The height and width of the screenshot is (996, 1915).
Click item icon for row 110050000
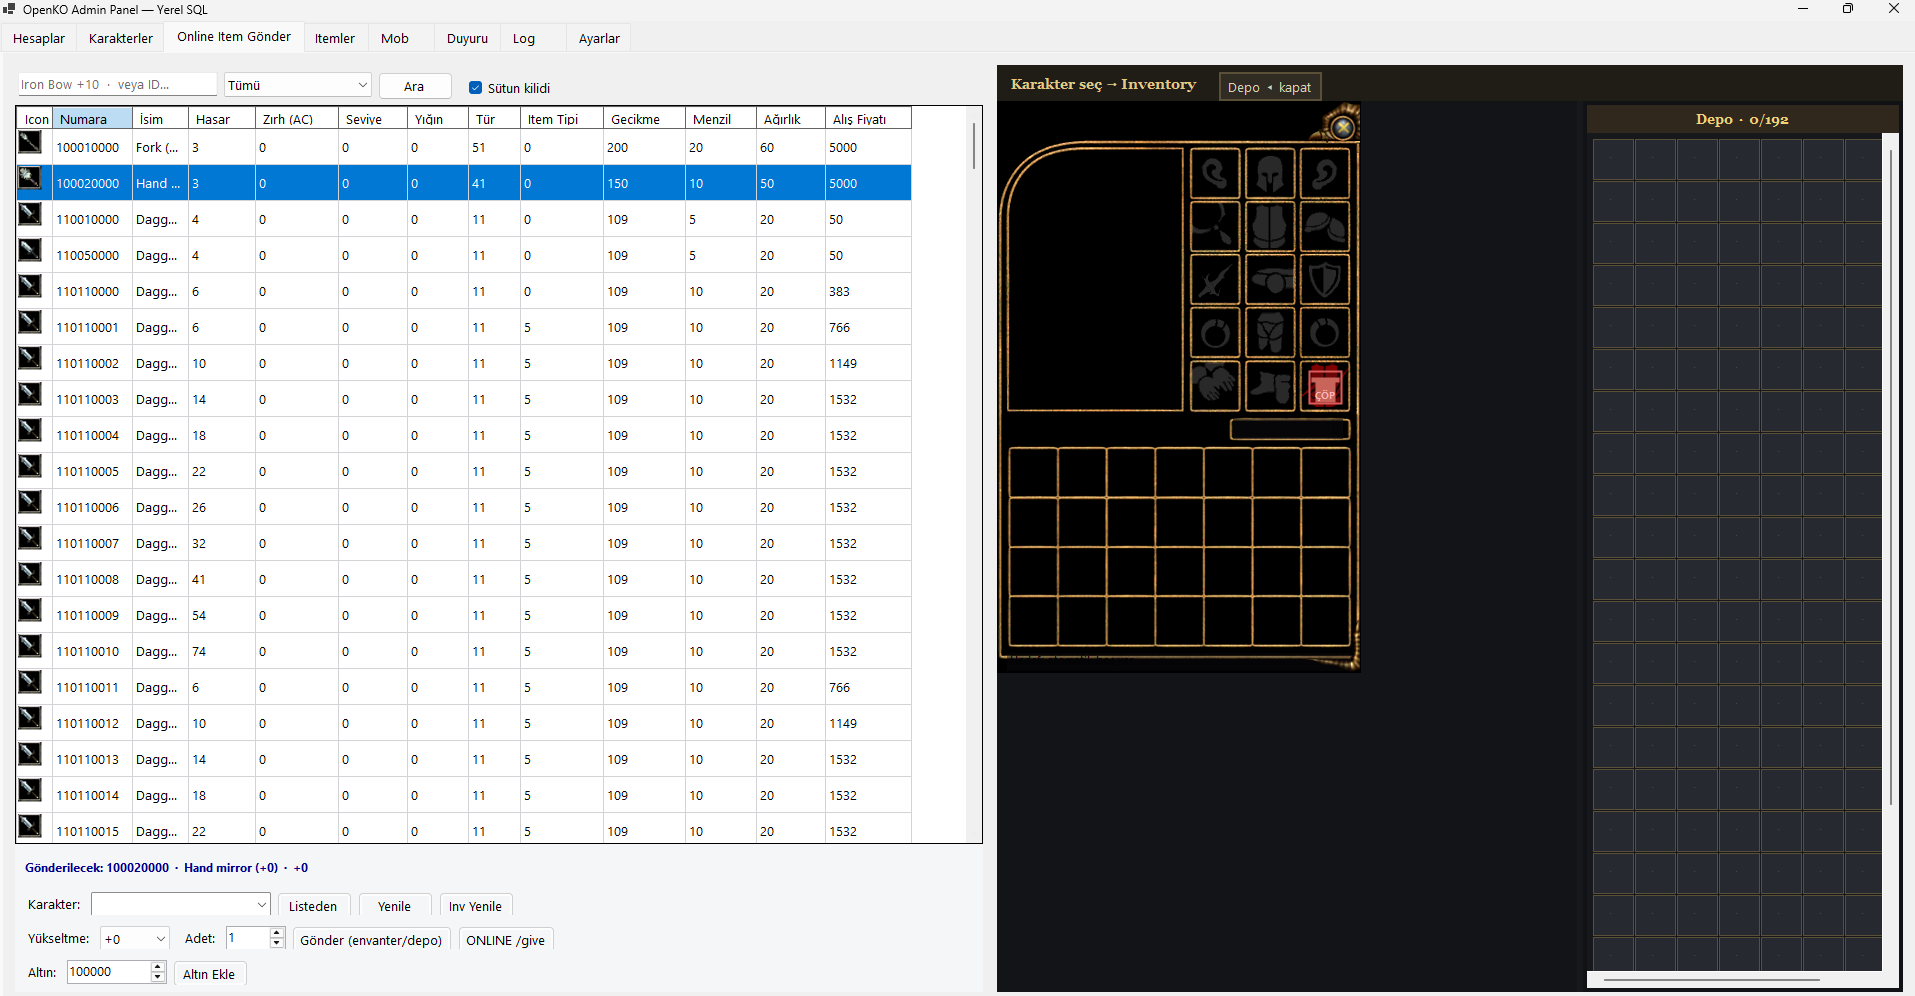[x=30, y=250]
